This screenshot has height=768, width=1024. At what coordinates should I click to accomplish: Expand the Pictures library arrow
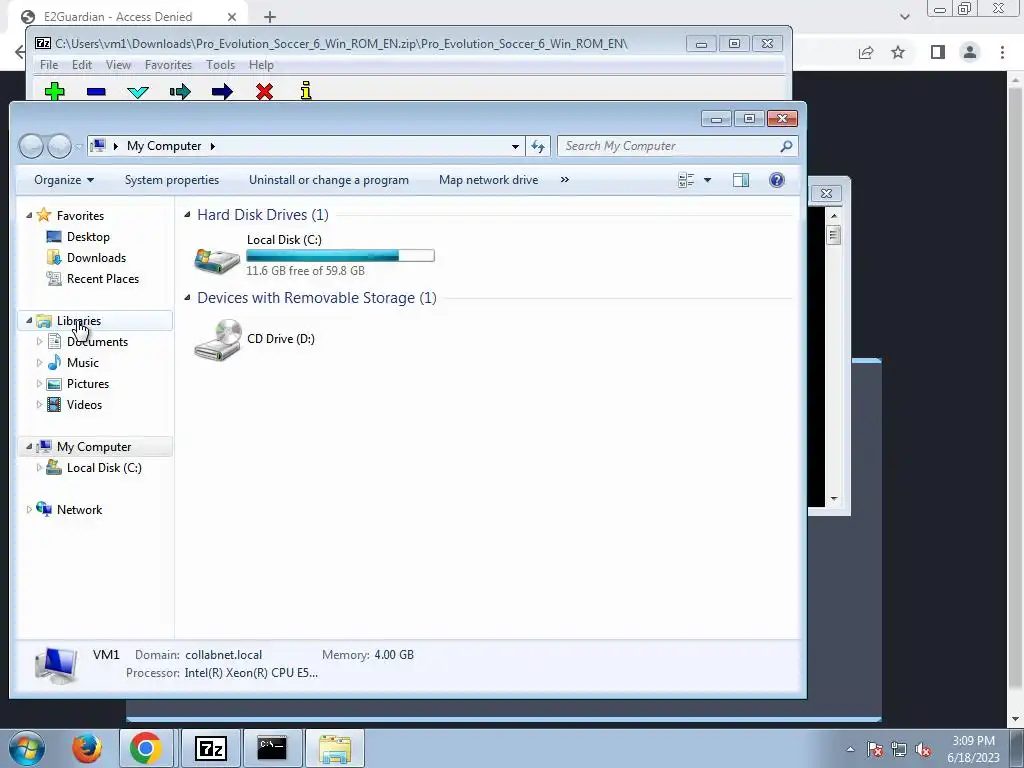39,383
